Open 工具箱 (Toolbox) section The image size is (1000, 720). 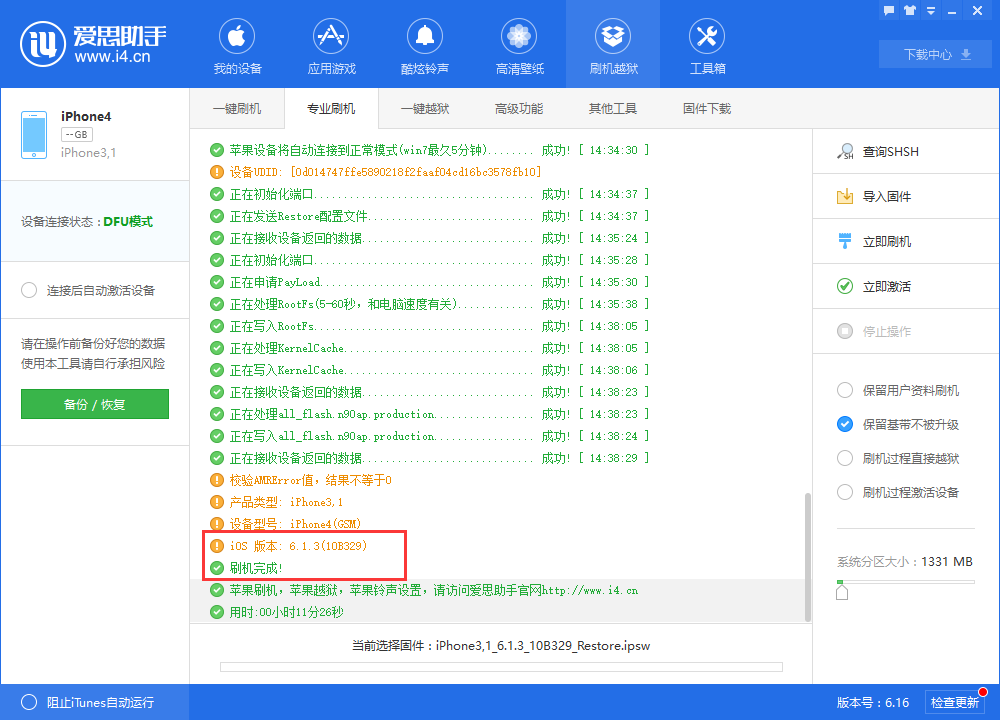706,45
